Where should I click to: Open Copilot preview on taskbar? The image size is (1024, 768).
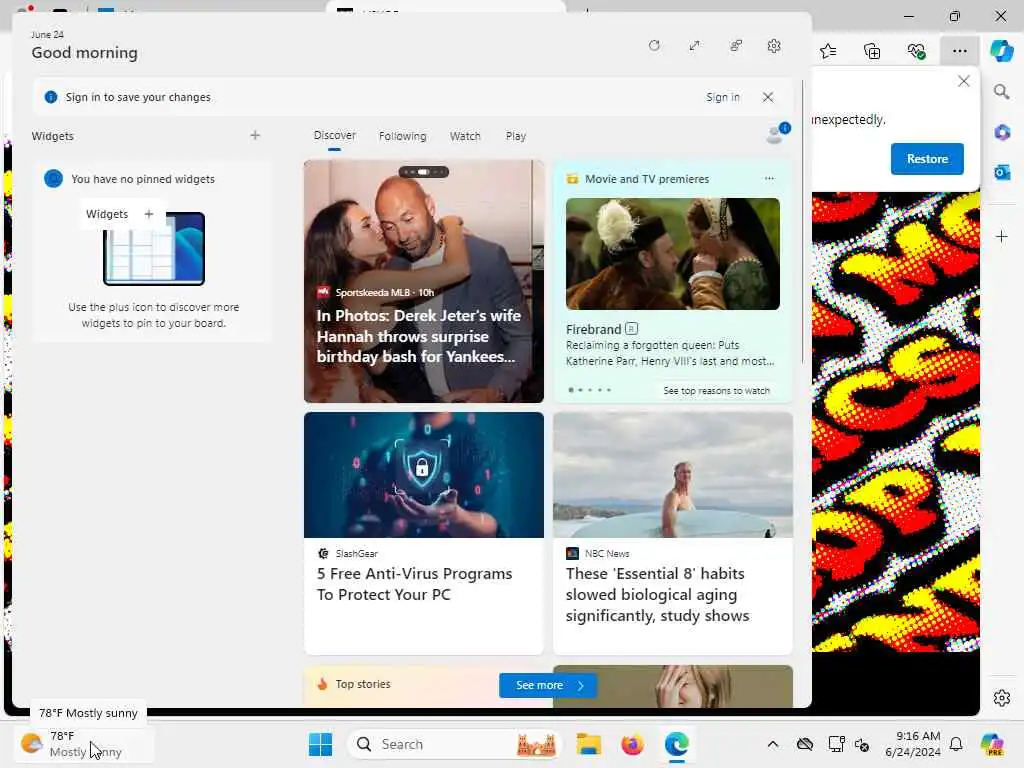point(992,744)
